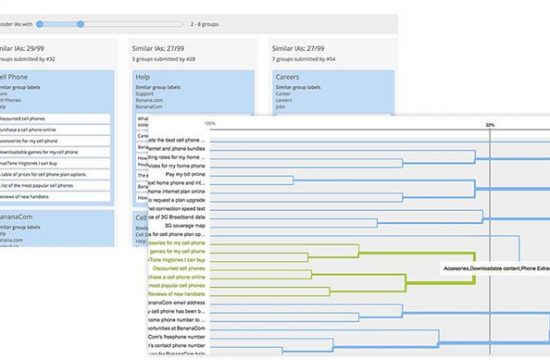Open the Cell Phone group header

click(x=14, y=77)
